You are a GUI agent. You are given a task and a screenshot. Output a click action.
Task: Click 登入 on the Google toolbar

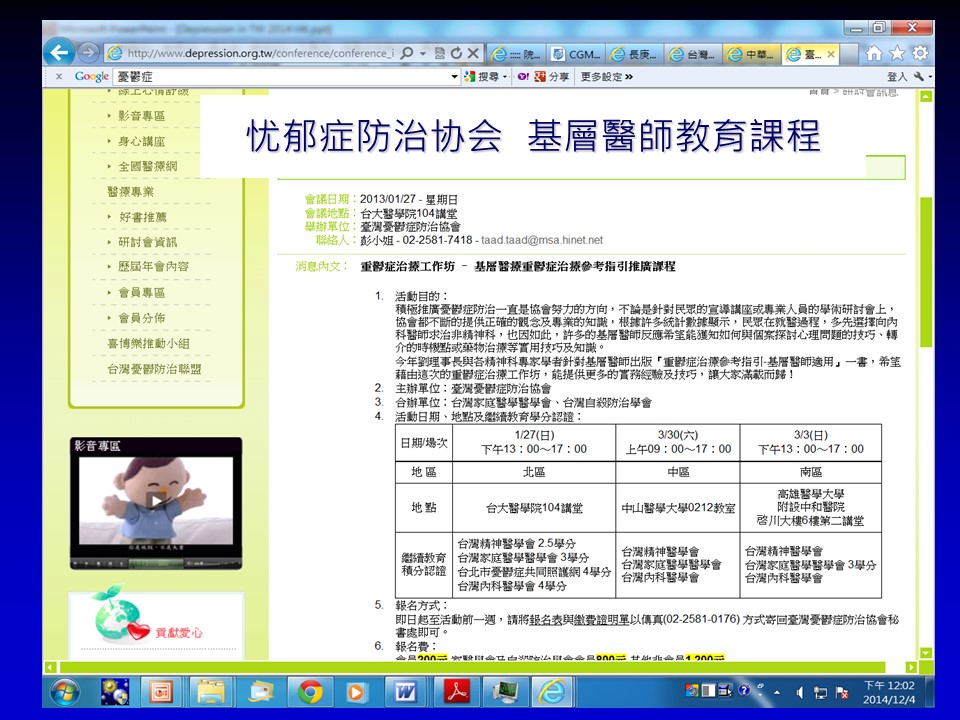click(x=896, y=77)
